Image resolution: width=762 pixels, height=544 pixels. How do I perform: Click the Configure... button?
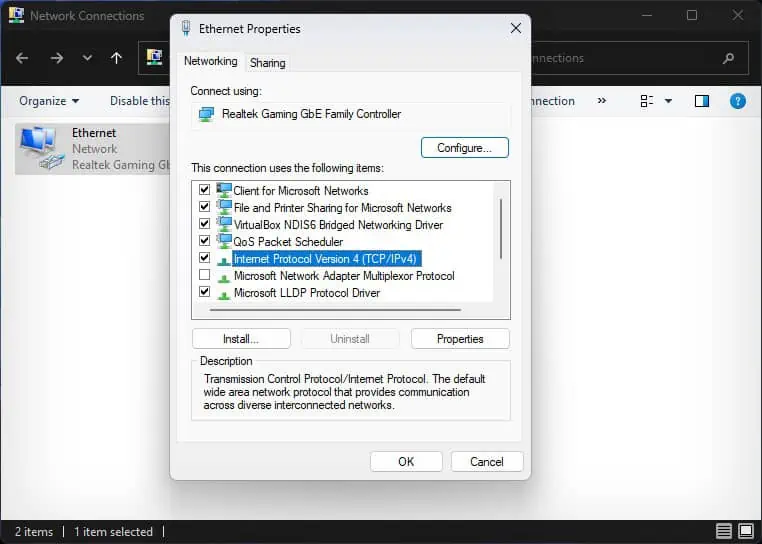465,148
